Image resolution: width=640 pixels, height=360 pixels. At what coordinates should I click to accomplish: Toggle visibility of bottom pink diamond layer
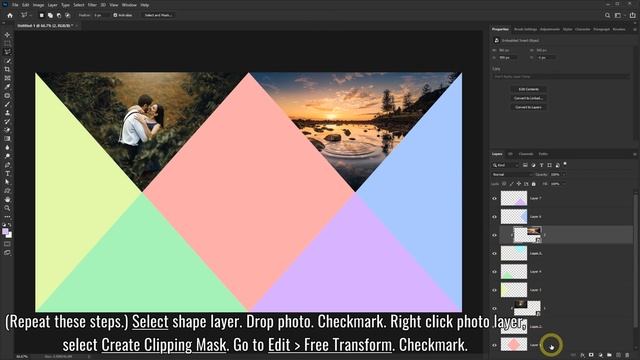coord(494,345)
